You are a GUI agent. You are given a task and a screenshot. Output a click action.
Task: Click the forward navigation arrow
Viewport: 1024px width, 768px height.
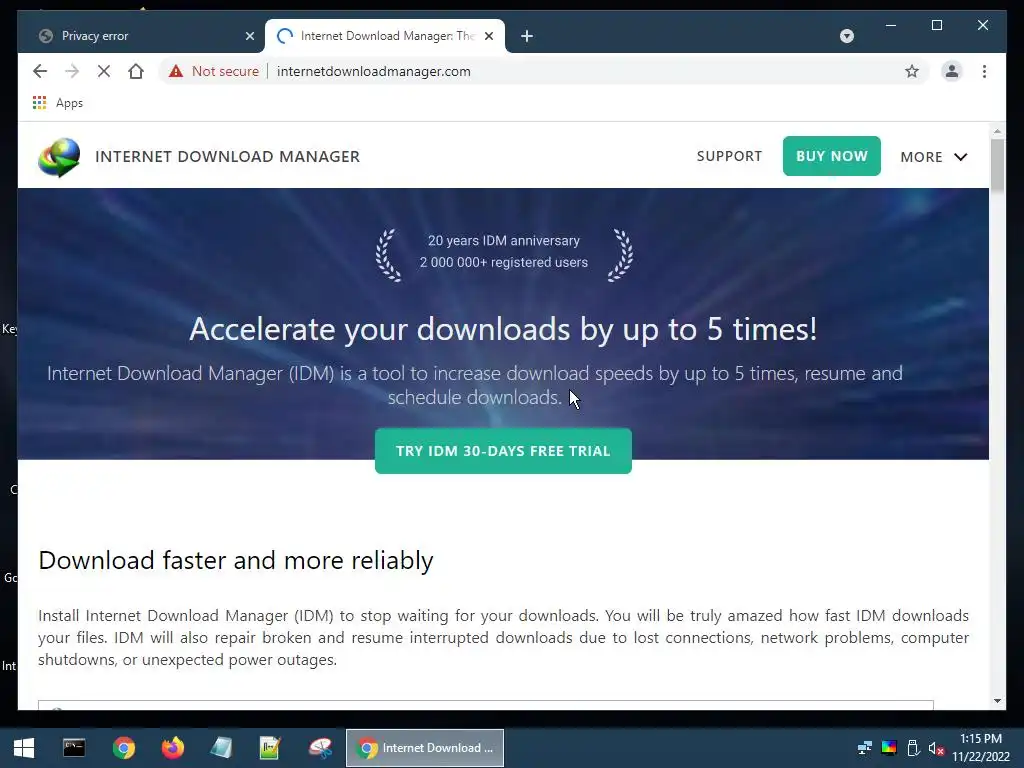coord(72,71)
